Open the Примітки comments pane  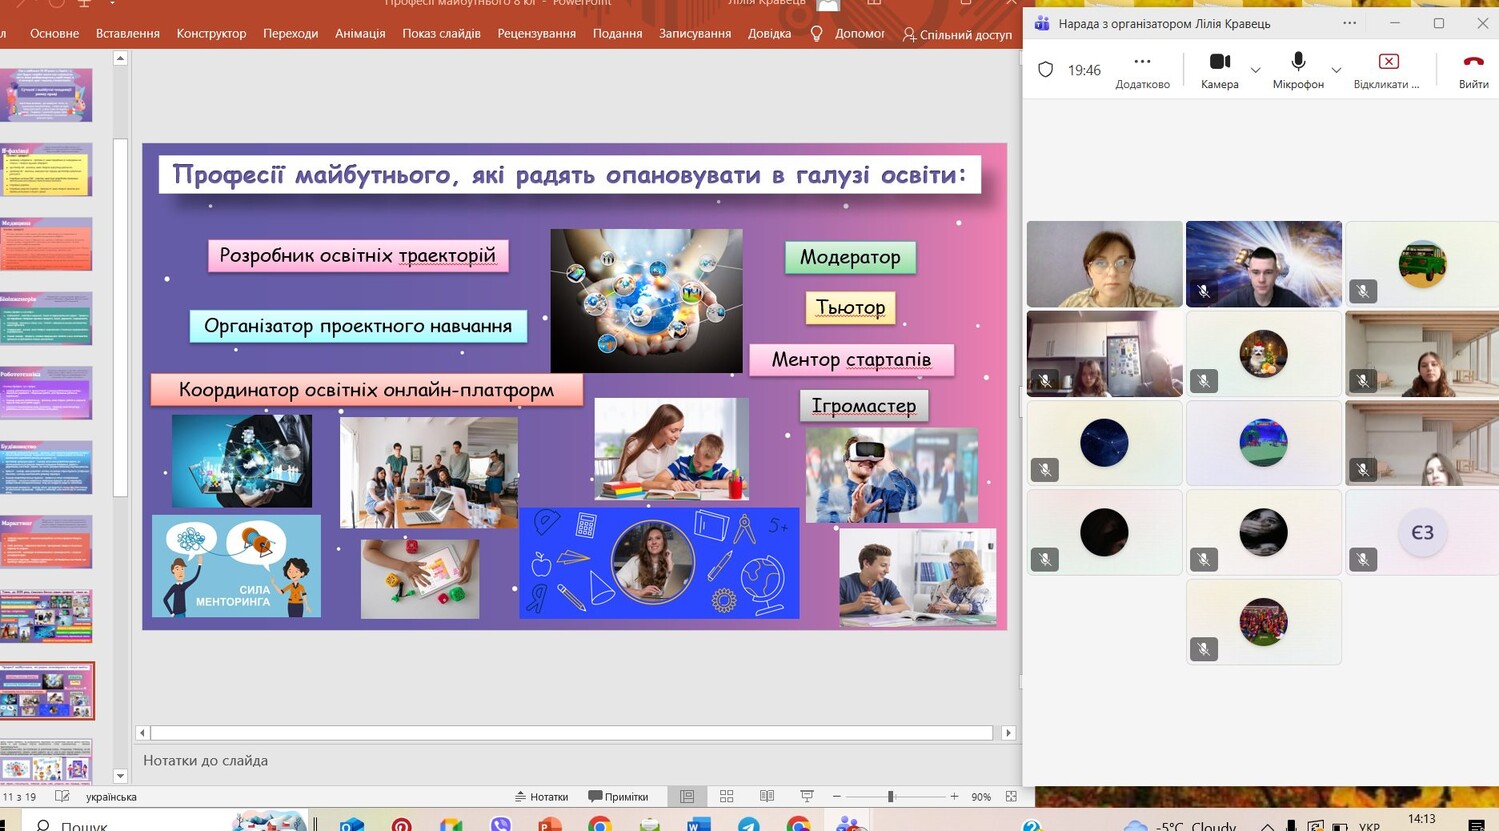[x=618, y=797]
